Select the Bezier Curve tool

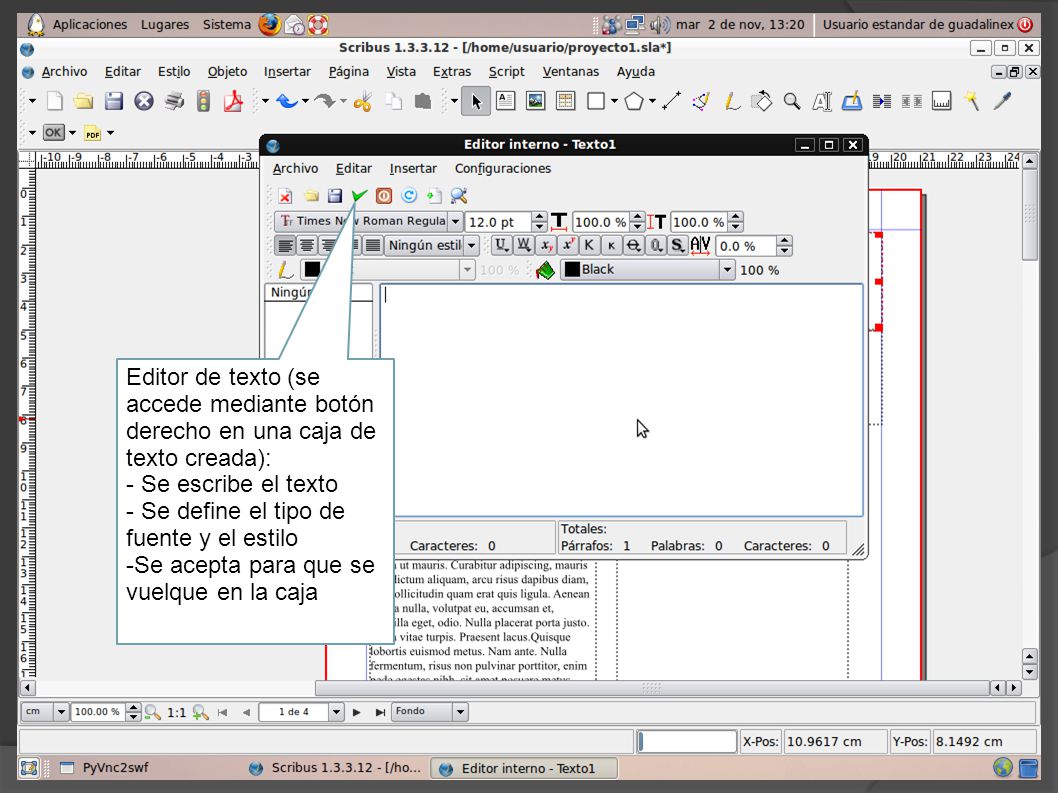pyautogui.click(x=701, y=101)
